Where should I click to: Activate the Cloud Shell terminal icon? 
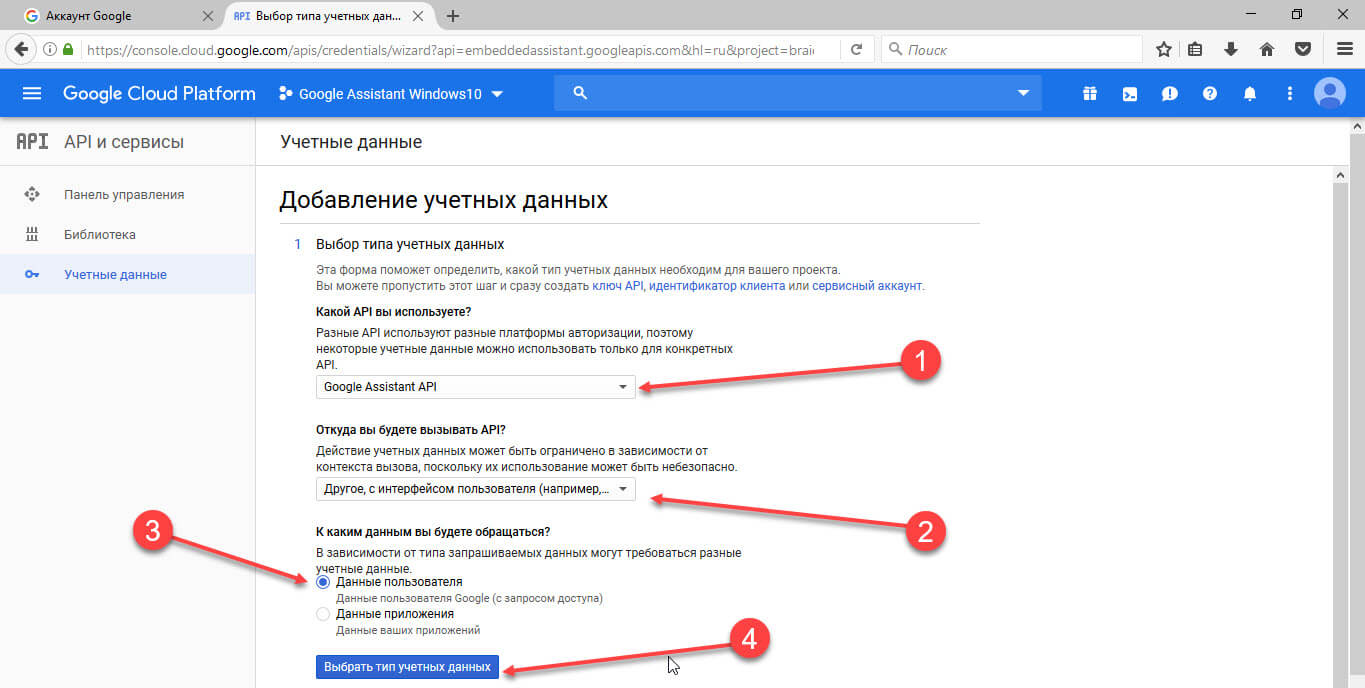(x=1129, y=94)
